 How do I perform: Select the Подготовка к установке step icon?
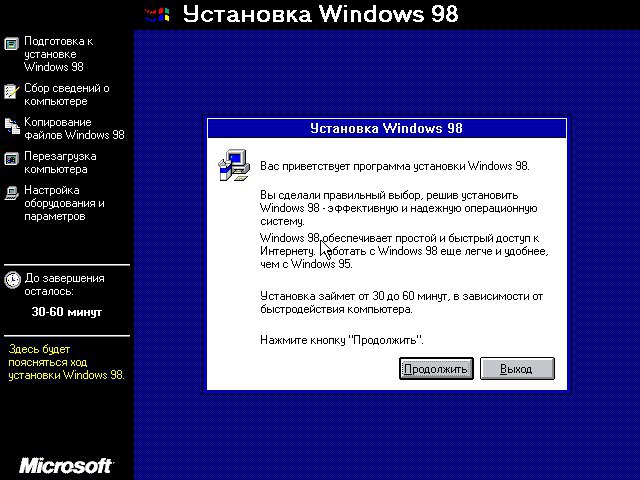point(11,43)
